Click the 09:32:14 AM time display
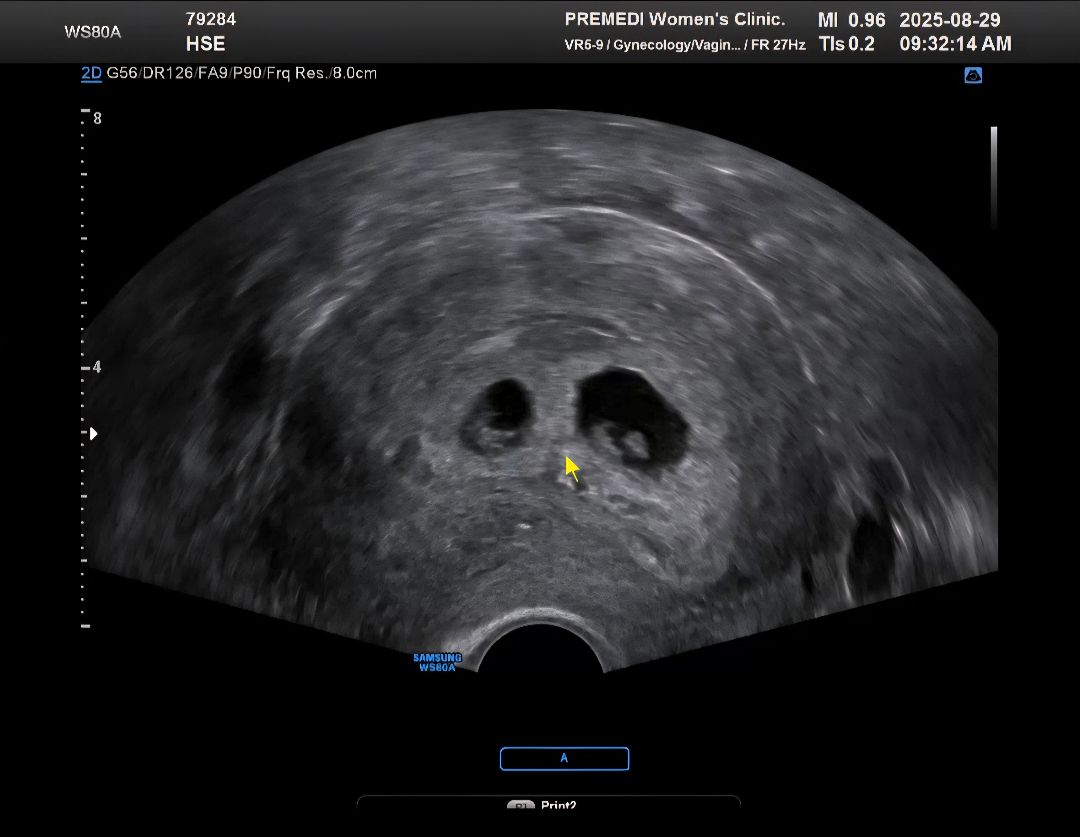Image resolution: width=1080 pixels, height=837 pixels. click(x=955, y=44)
